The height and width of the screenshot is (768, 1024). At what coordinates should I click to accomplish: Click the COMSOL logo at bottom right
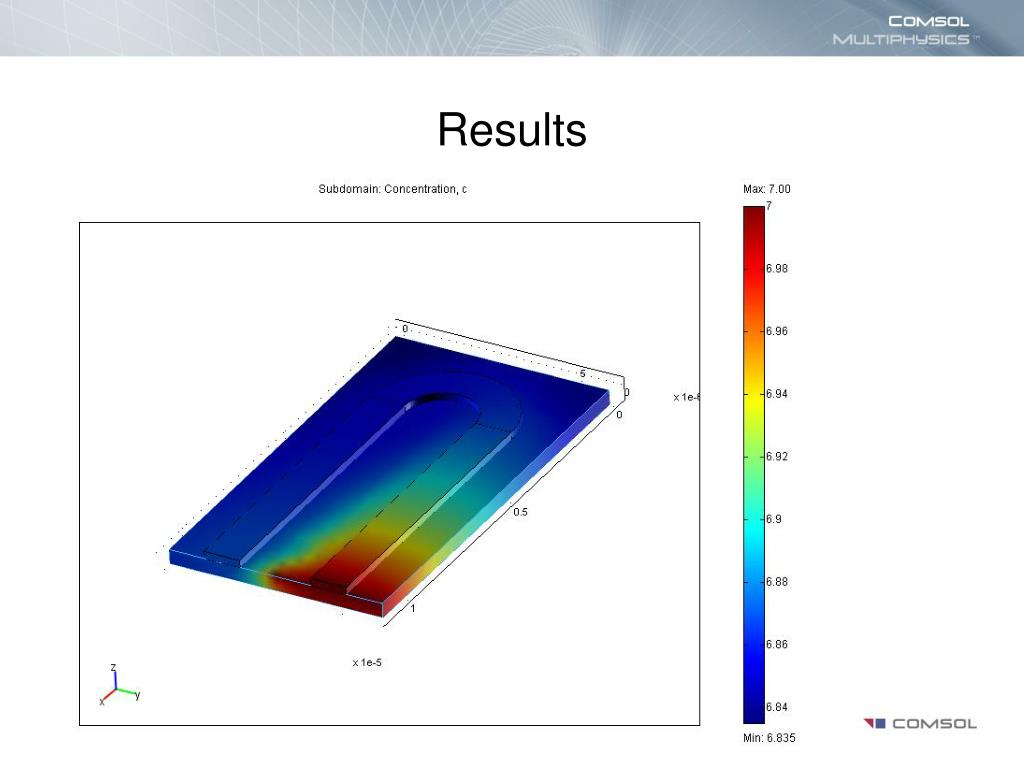pos(920,724)
